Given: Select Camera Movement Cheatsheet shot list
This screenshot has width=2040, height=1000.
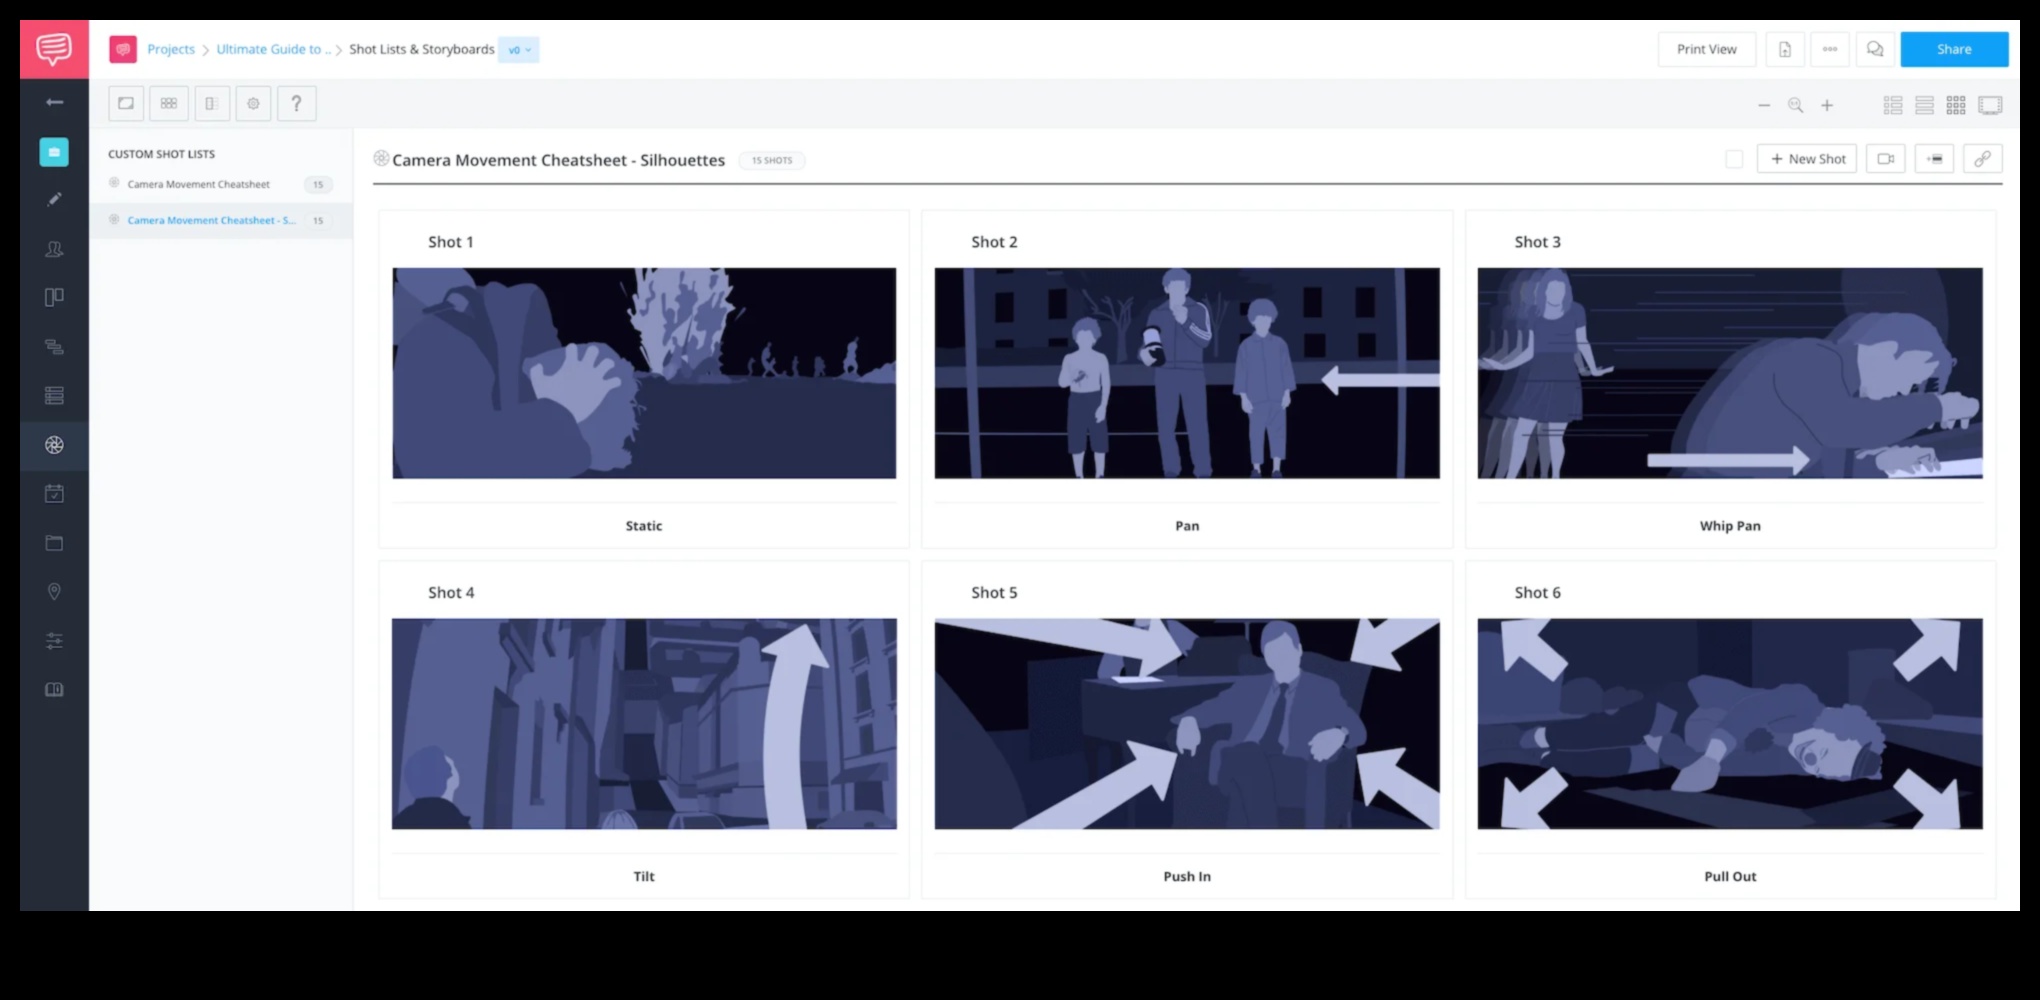Looking at the screenshot, I should [221, 184].
